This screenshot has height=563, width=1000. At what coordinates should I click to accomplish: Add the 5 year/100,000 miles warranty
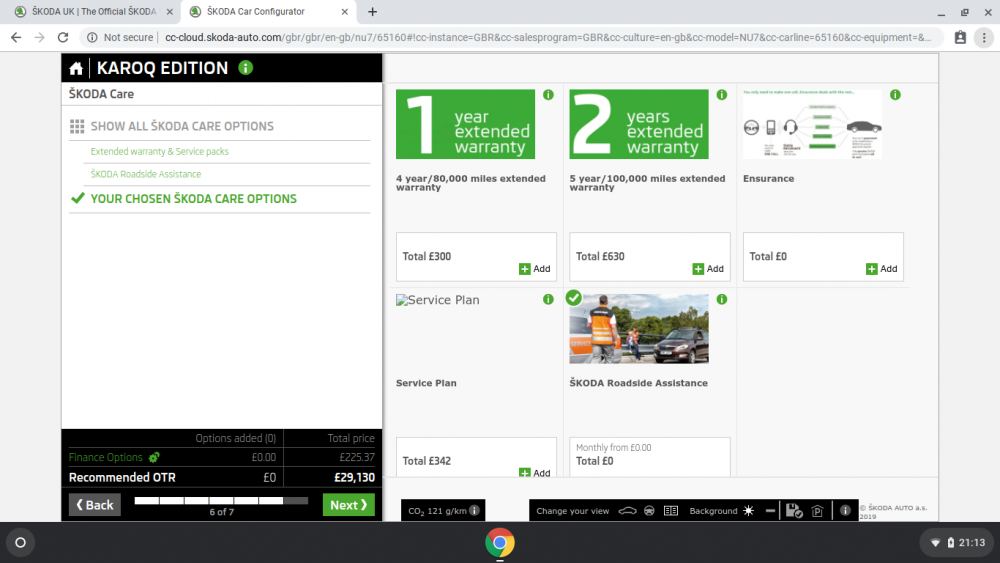[x=708, y=269]
